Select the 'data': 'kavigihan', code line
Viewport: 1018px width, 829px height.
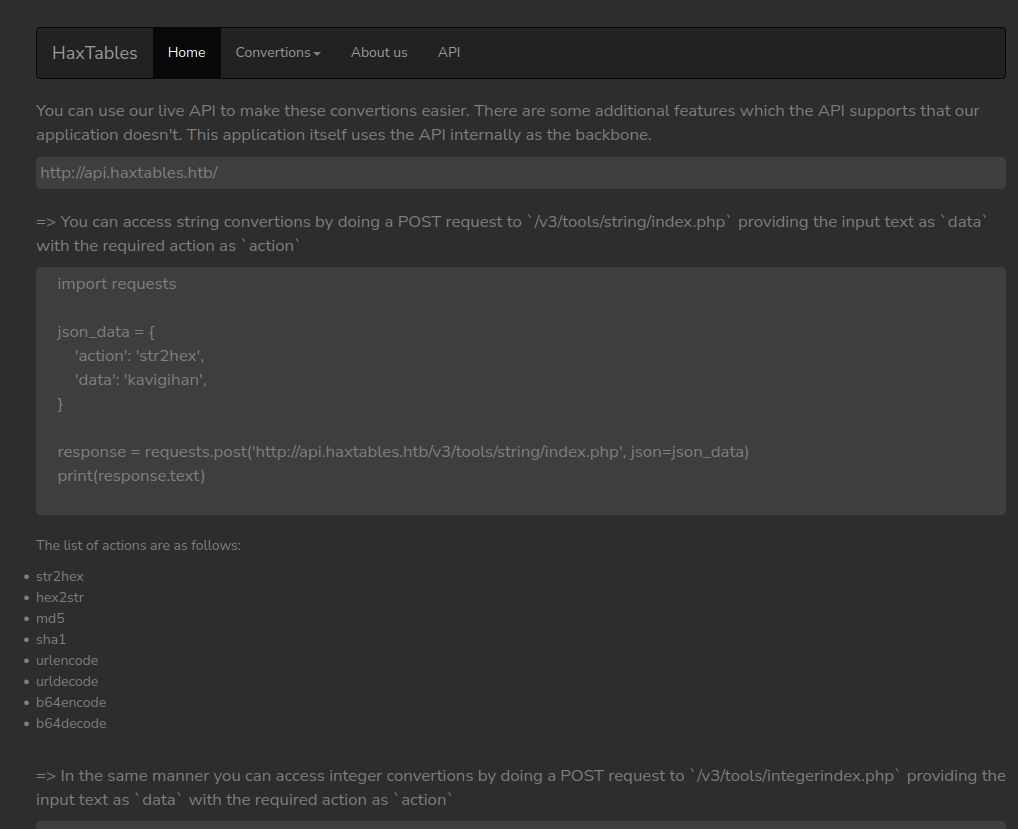140,380
